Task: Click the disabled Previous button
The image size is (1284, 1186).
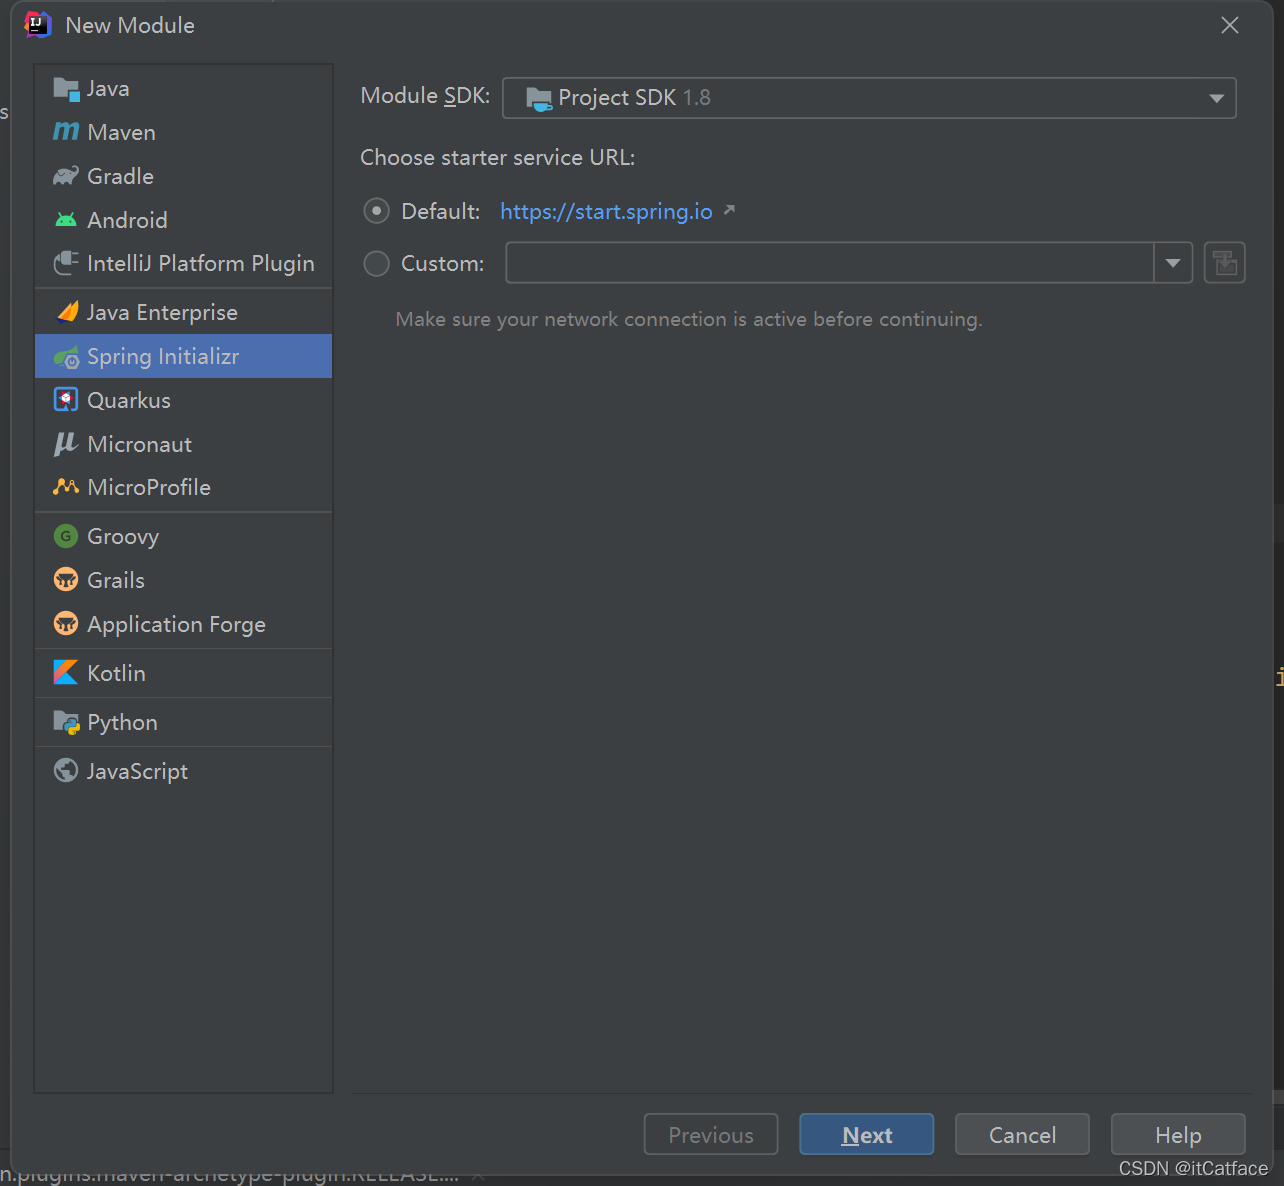Action: (x=711, y=1134)
